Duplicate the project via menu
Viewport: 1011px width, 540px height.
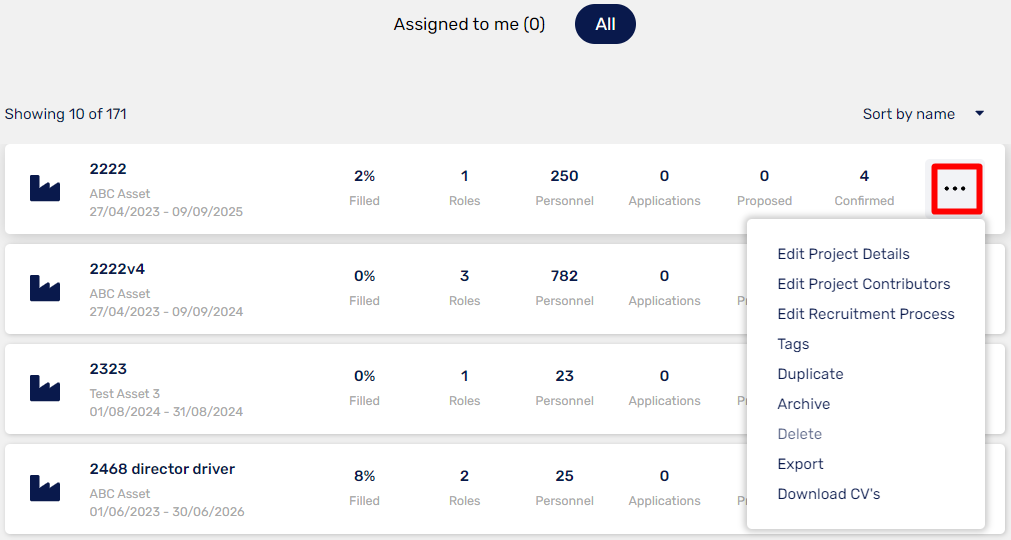[x=810, y=374]
